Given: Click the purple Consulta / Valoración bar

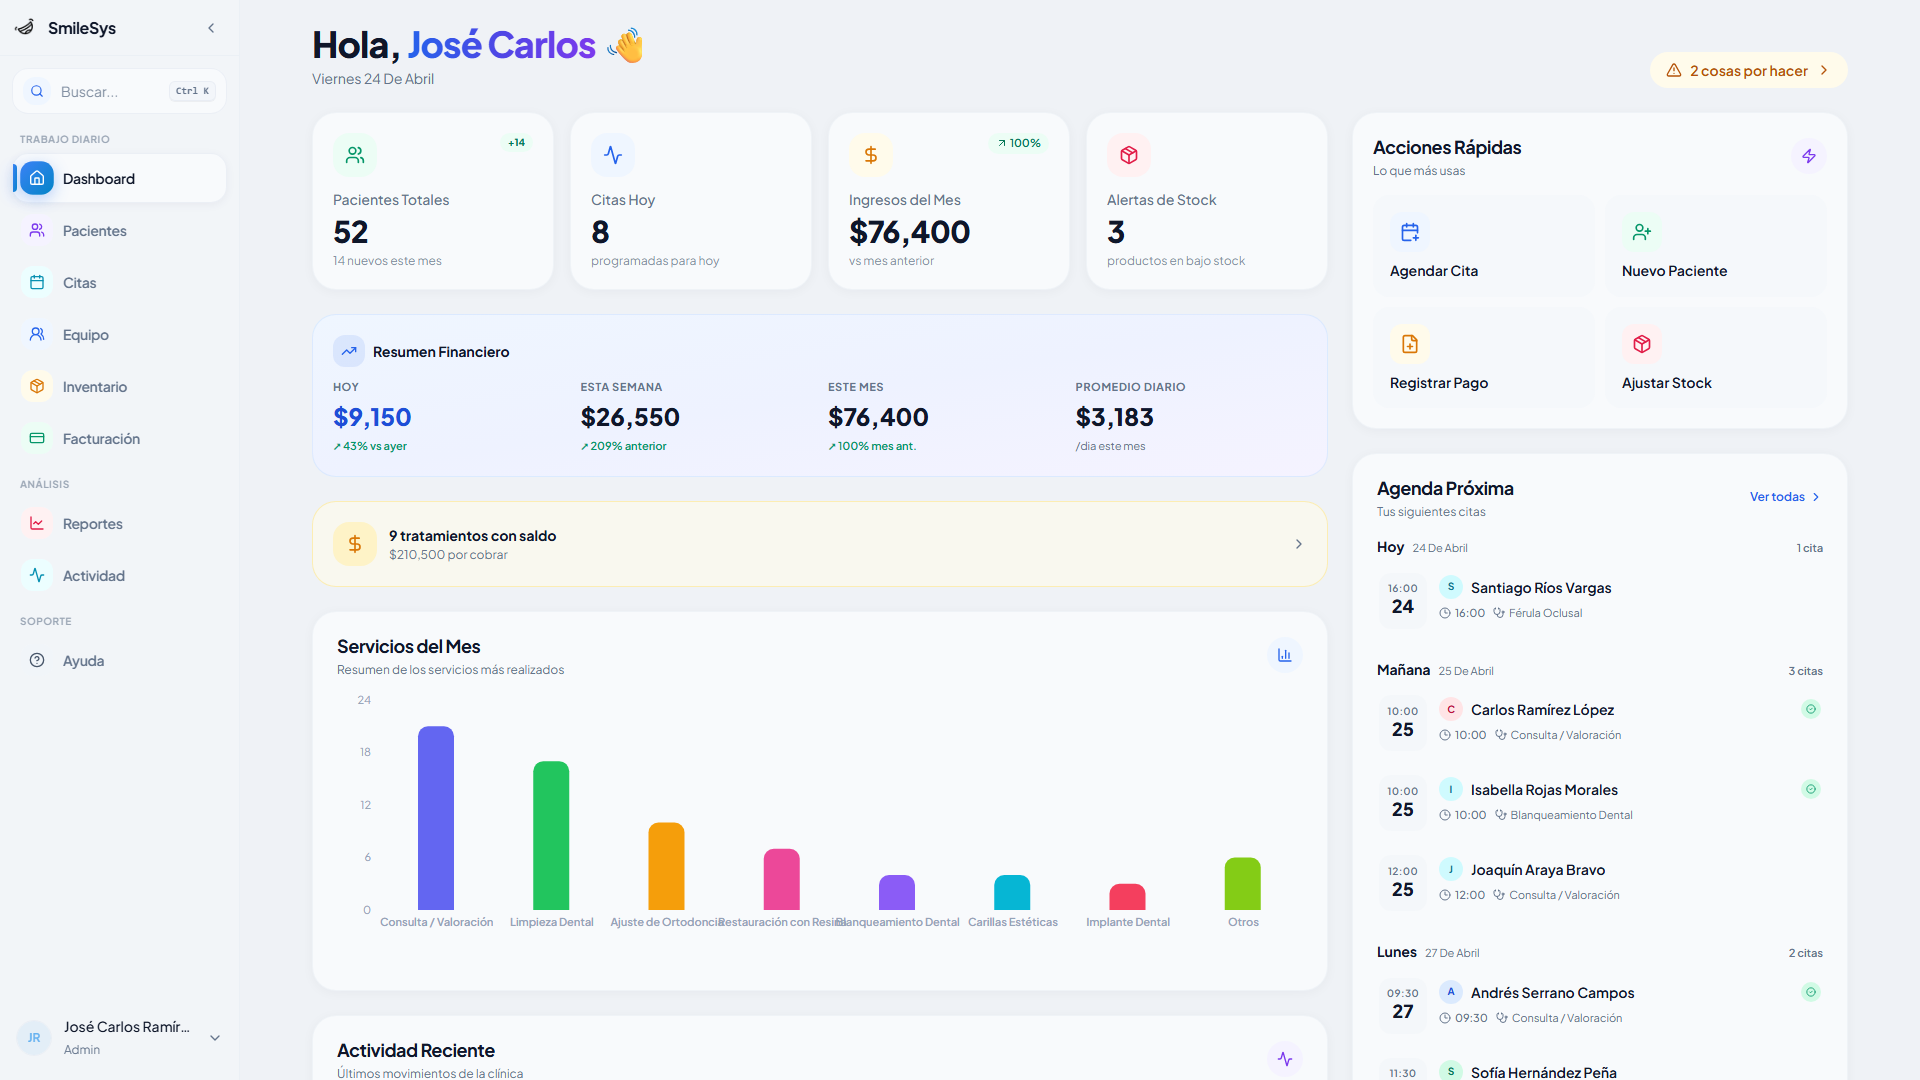Looking at the screenshot, I should [x=436, y=817].
